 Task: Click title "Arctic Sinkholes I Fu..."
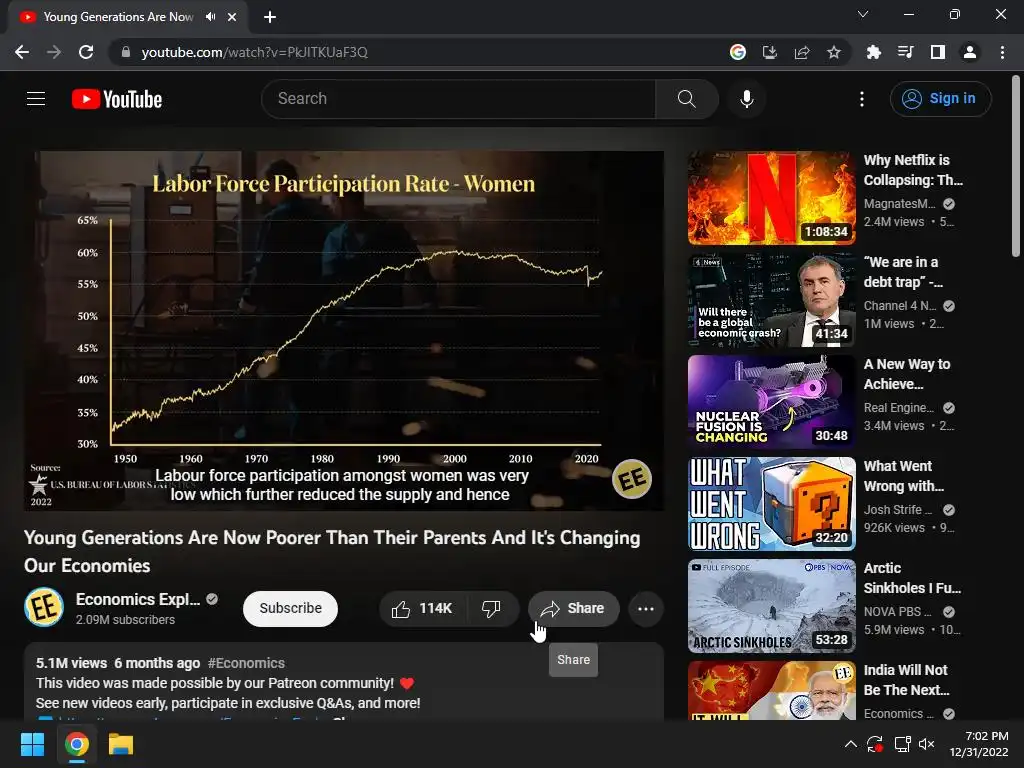click(912, 578)
